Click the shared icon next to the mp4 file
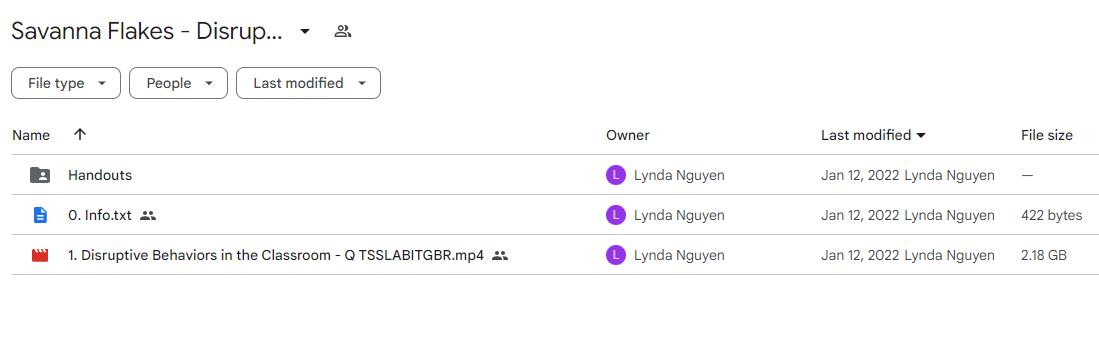 coord(500,256)
